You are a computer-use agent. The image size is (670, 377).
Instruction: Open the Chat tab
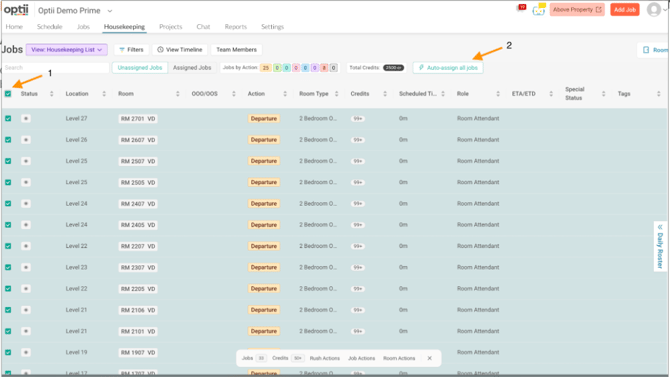point(203,27)
